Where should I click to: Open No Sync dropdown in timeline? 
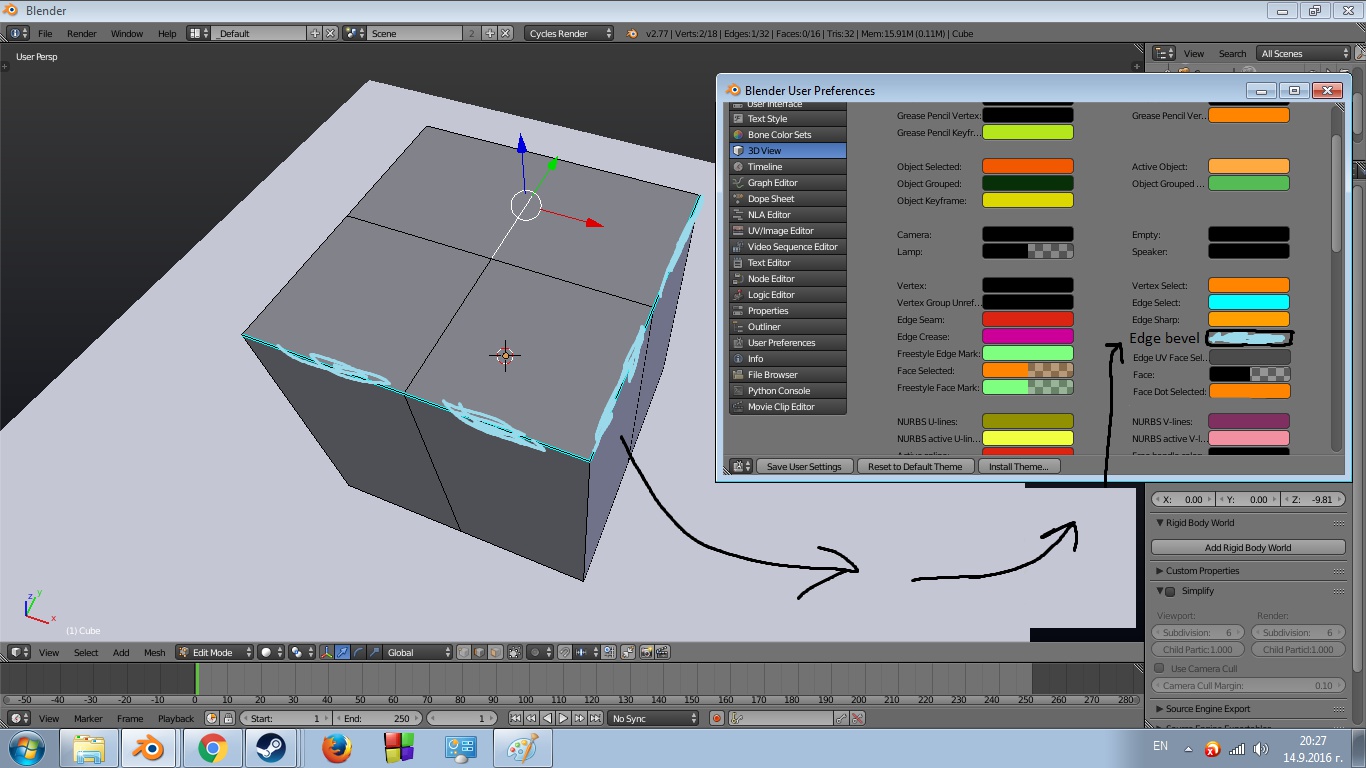[653, 718]
